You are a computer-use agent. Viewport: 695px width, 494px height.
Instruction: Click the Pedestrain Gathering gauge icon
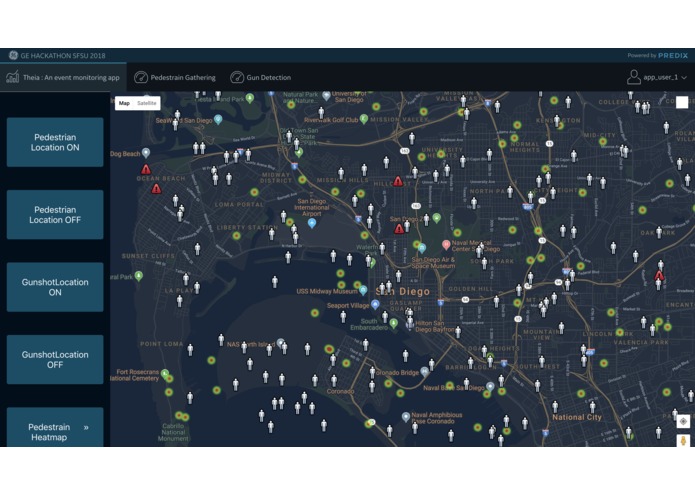(x=141, y=78)
